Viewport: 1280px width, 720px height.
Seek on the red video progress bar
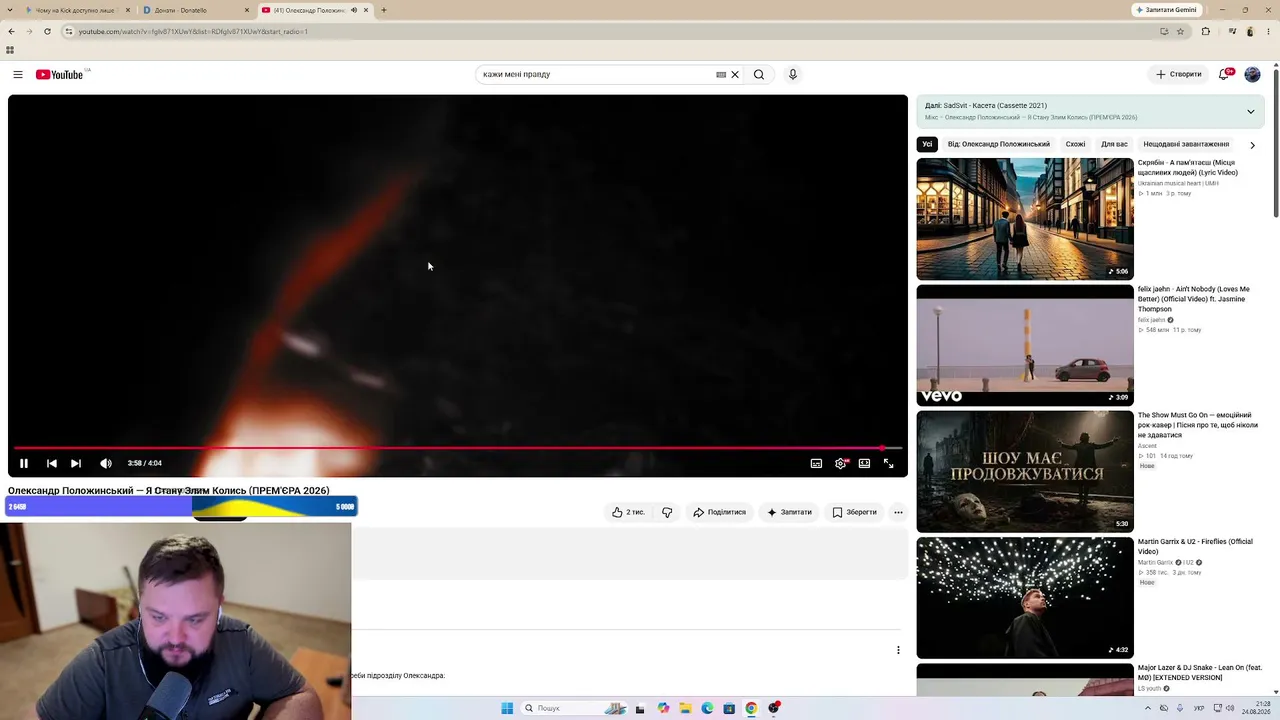pyautogui.click(x=458, y=448)
